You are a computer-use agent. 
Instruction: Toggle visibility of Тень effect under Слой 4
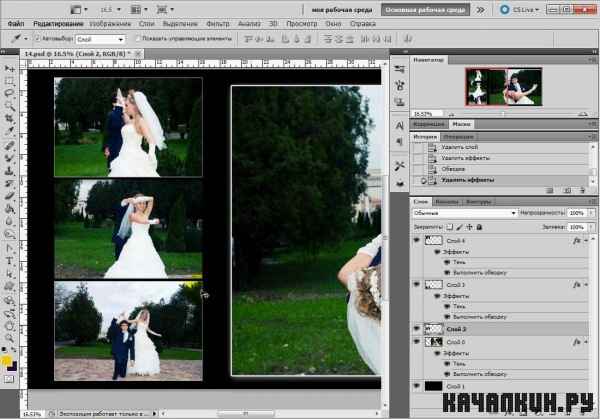[x=447, y=262]
